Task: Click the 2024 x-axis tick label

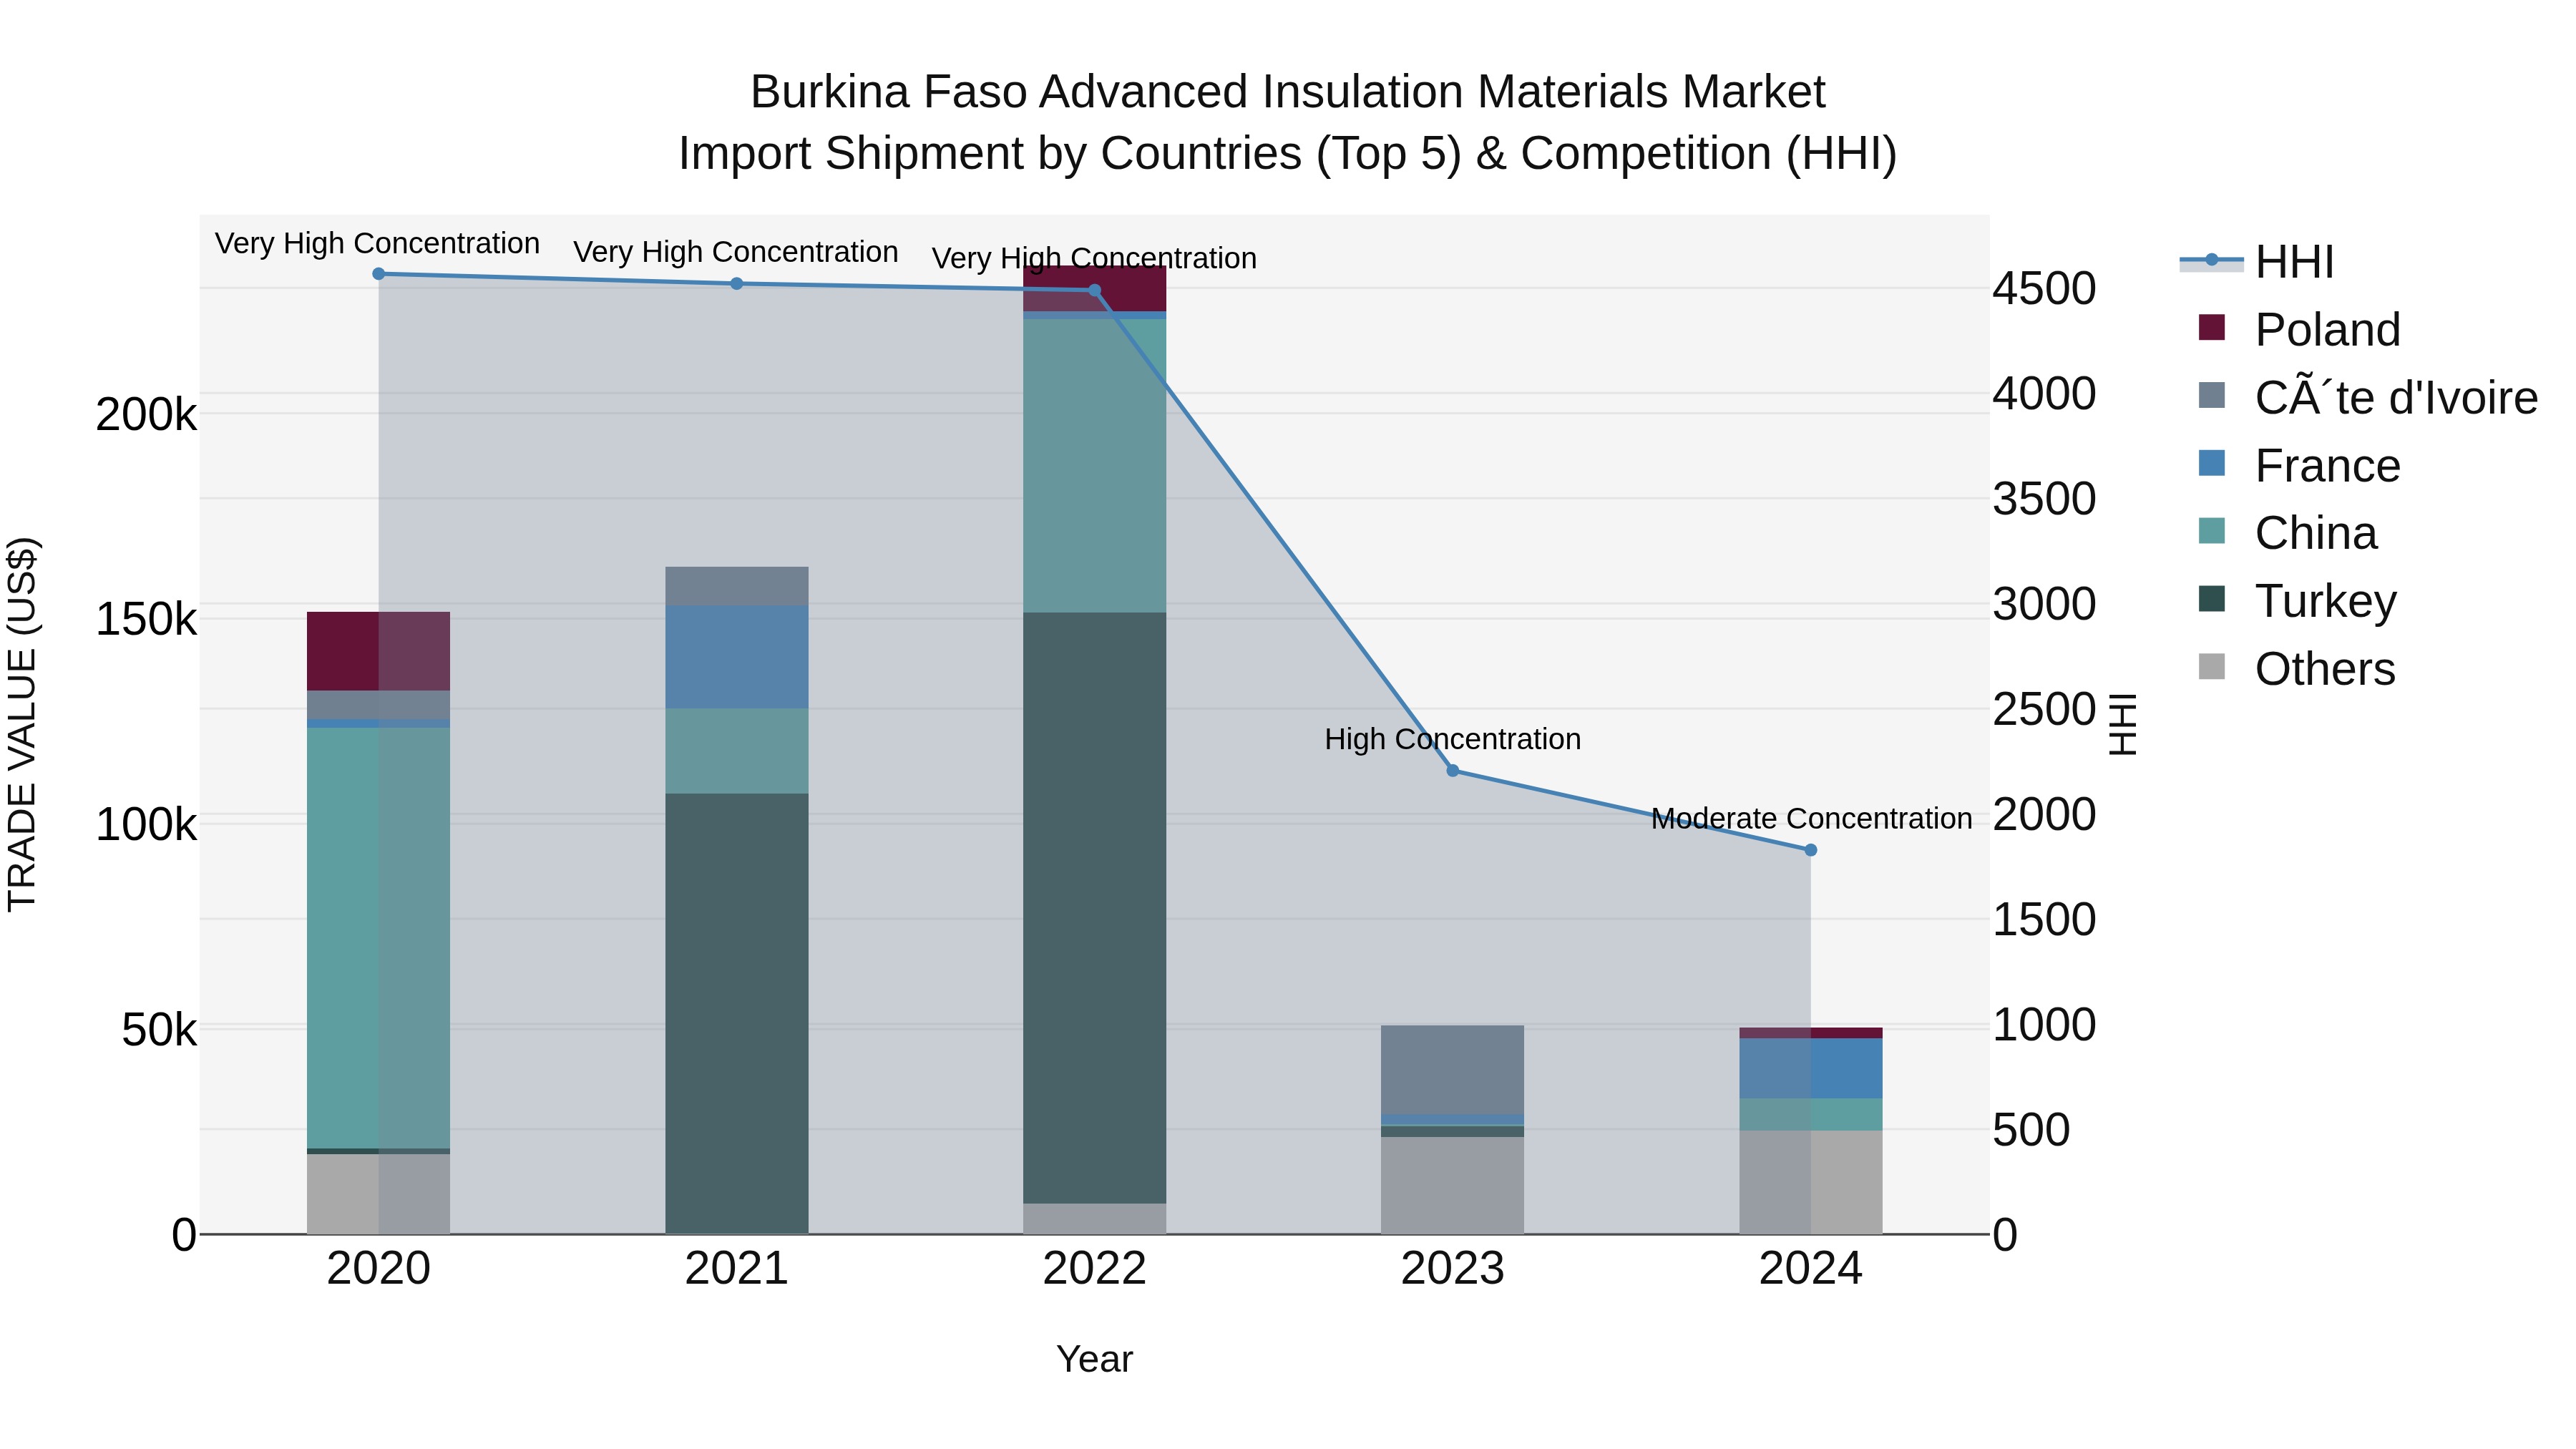Action: coord(1811,1269)
